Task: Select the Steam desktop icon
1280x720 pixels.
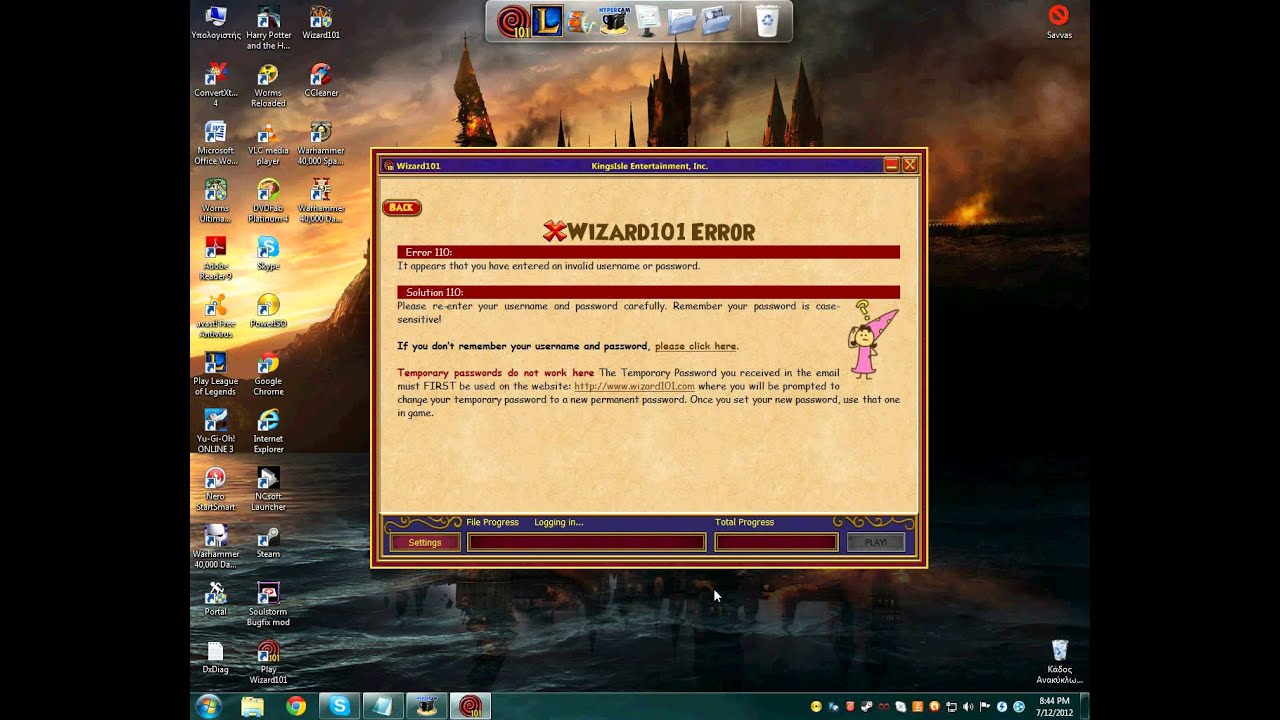Action: [x=268, y=542]
